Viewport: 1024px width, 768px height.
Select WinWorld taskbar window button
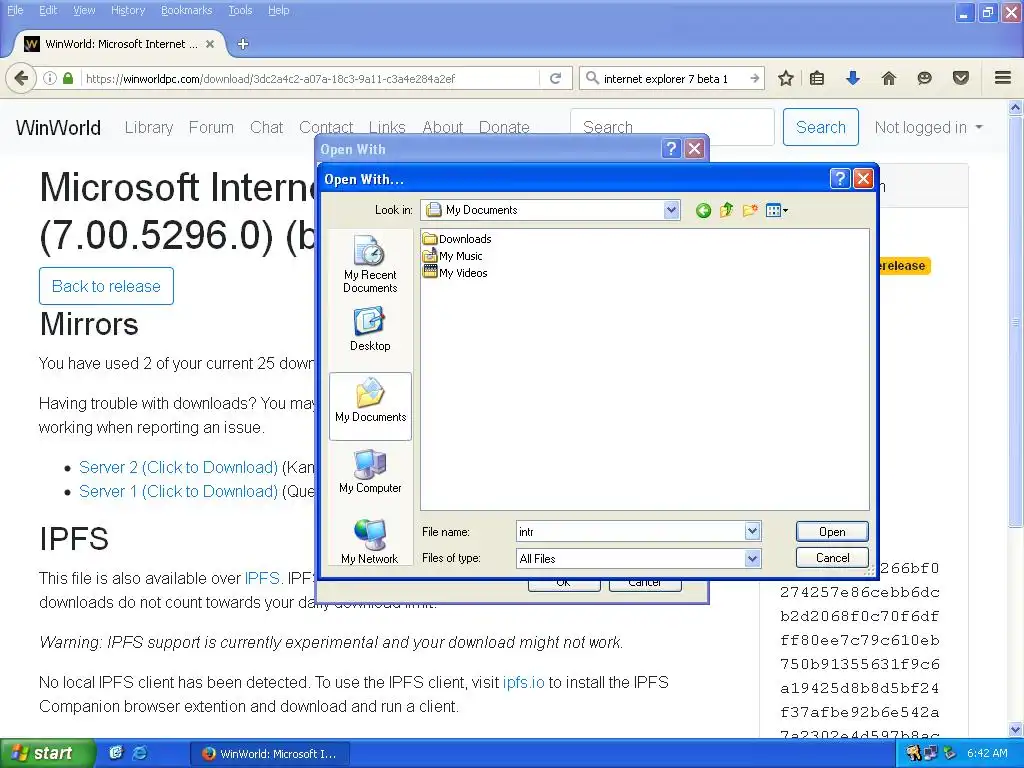pos(270,754)
